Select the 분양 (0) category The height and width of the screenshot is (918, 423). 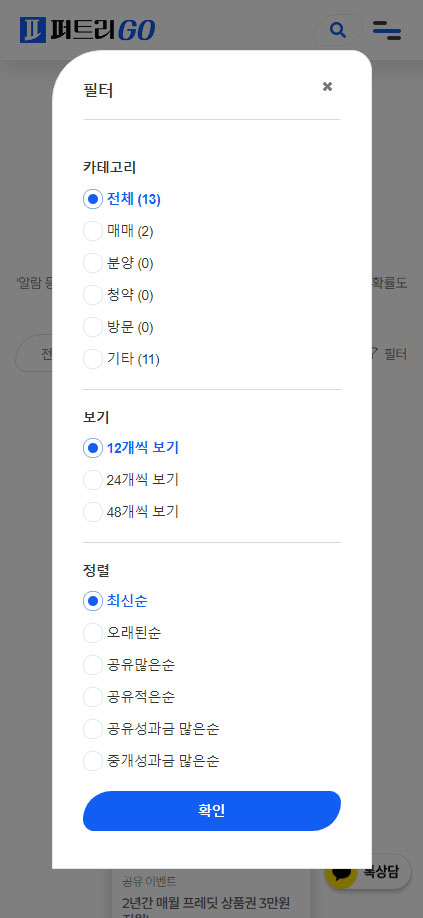click(x=118, y=263)
